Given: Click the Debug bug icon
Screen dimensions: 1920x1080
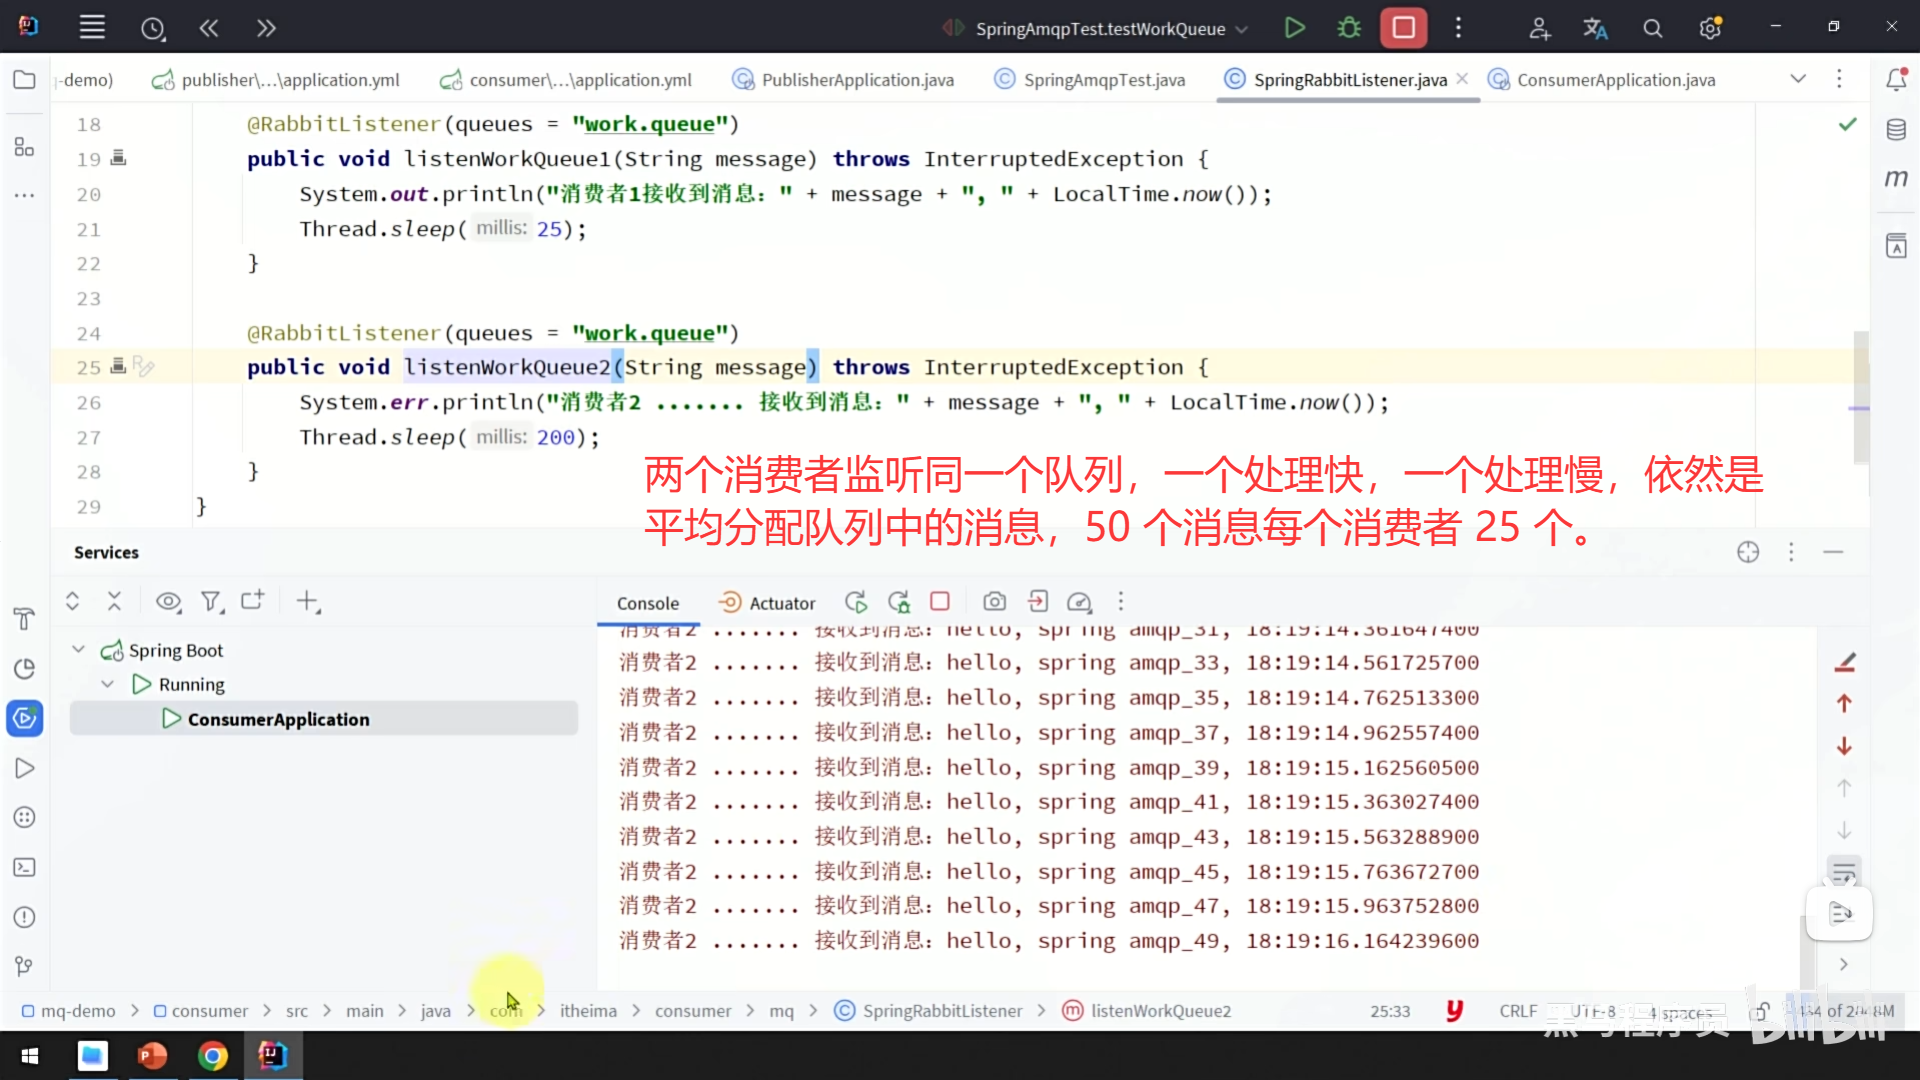Looking at the screenshot, I should click(1349, 28).
